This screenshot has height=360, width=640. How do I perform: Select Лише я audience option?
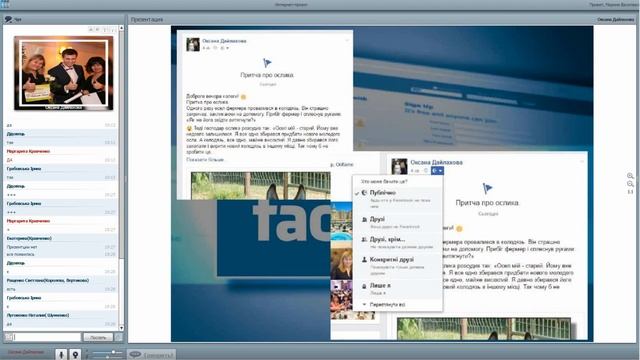click(398, 289)
